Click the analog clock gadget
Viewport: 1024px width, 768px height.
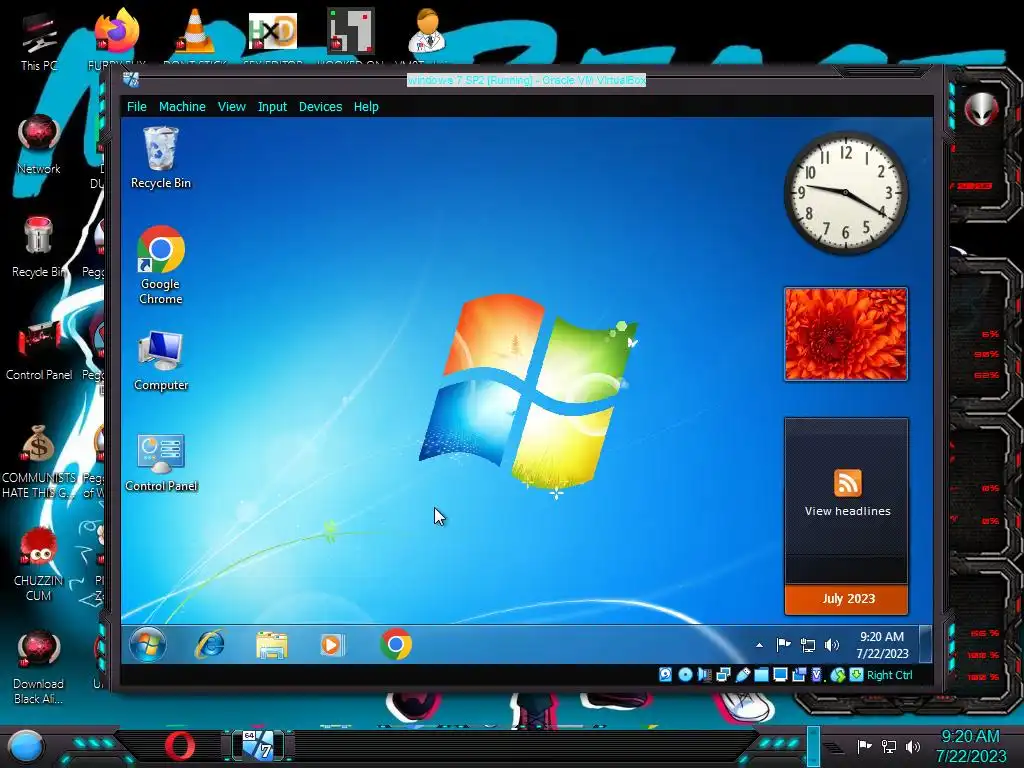pyautogui.click(x=846, y=193)
